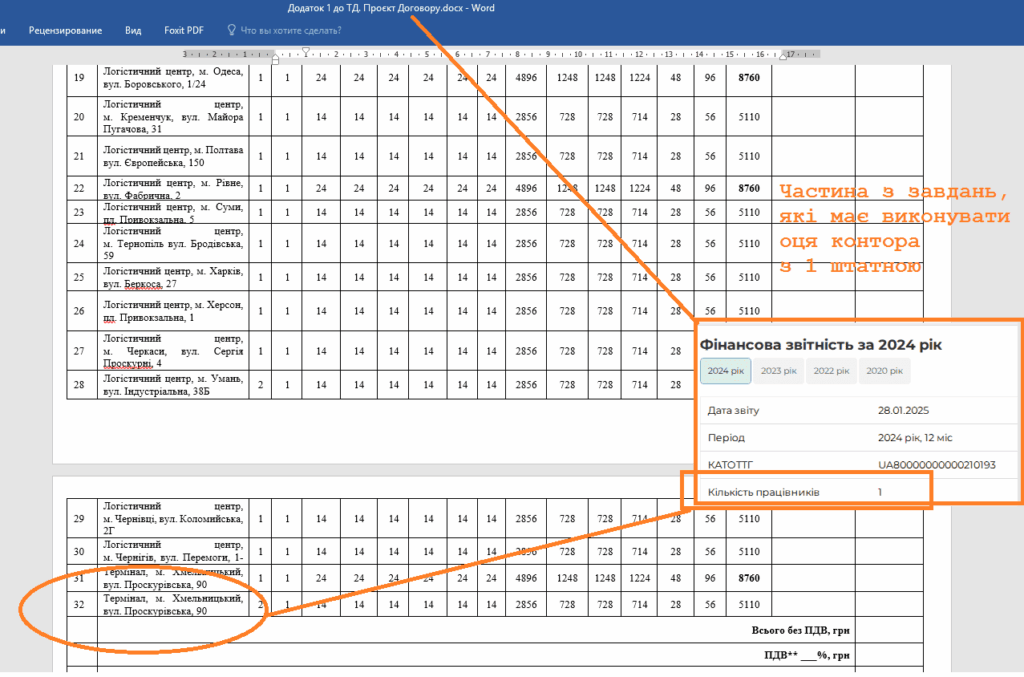1024x677 pixels.
Task: Switch to the Вид ribbon tab
Action: 133,30
